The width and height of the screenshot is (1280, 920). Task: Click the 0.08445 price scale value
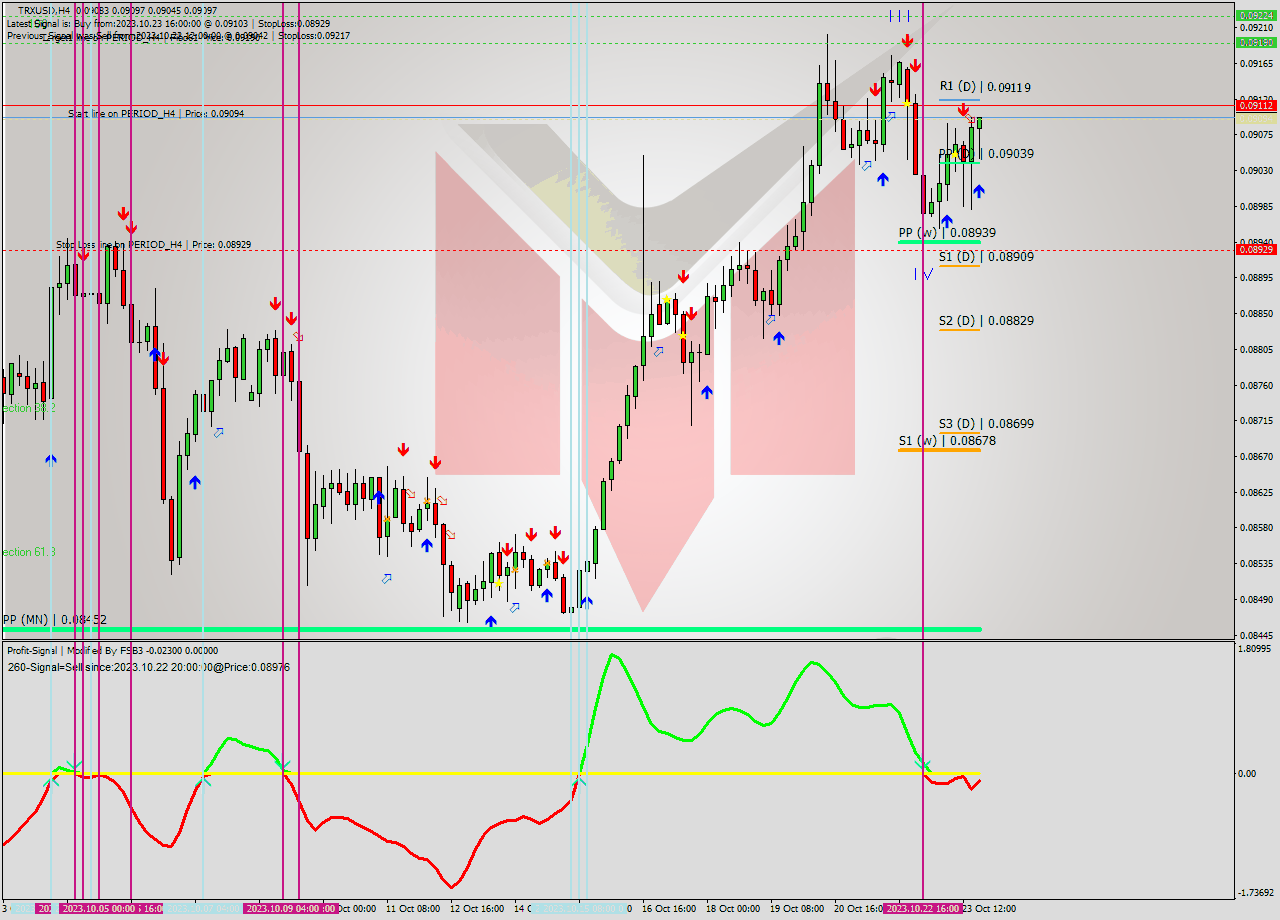(x=1256, y=635)
